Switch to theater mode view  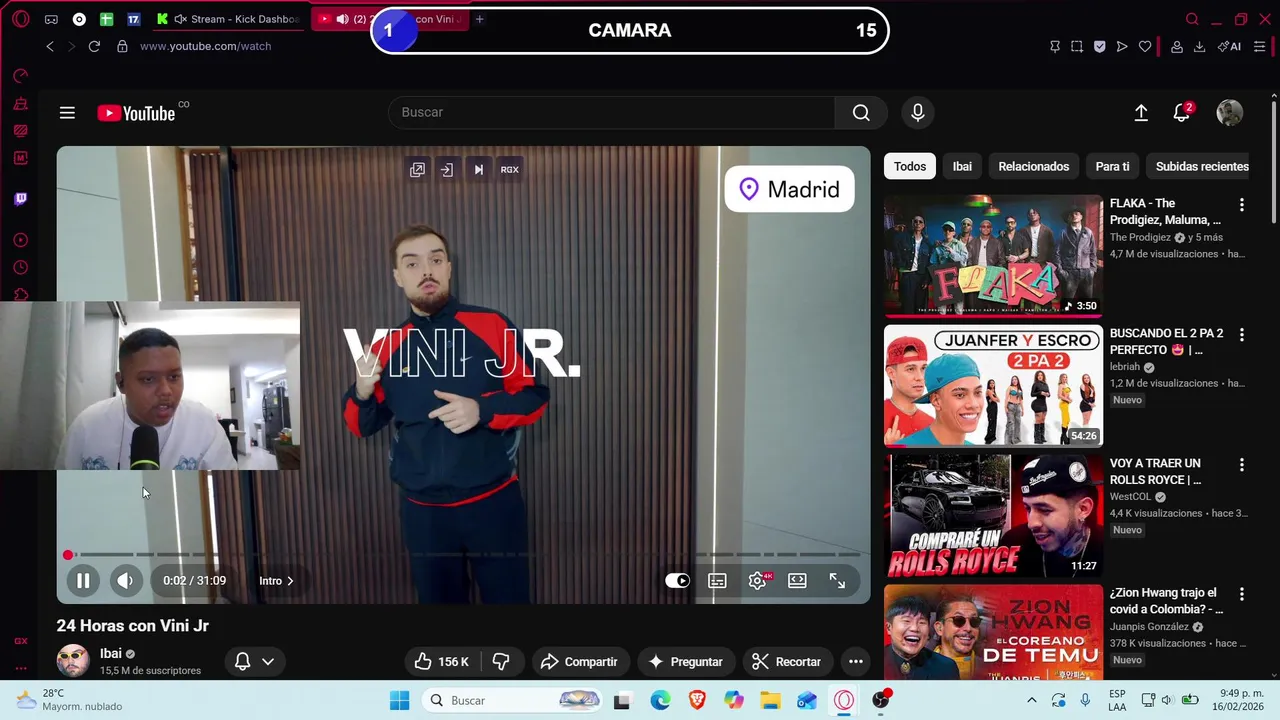point(797,580)
